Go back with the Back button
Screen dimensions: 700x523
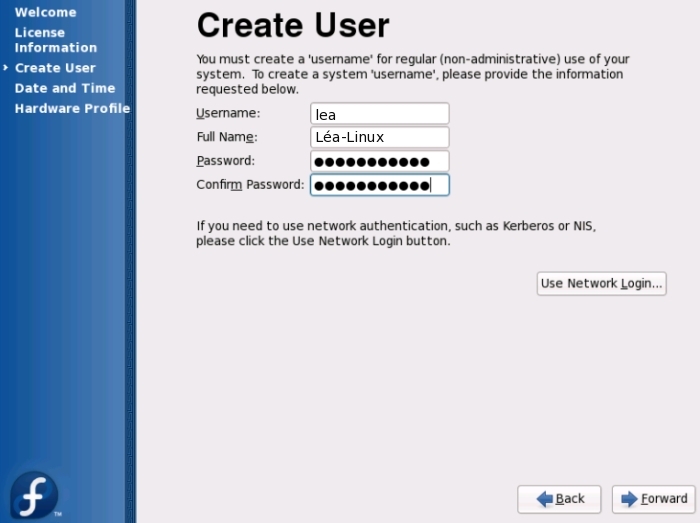(559, 499)
